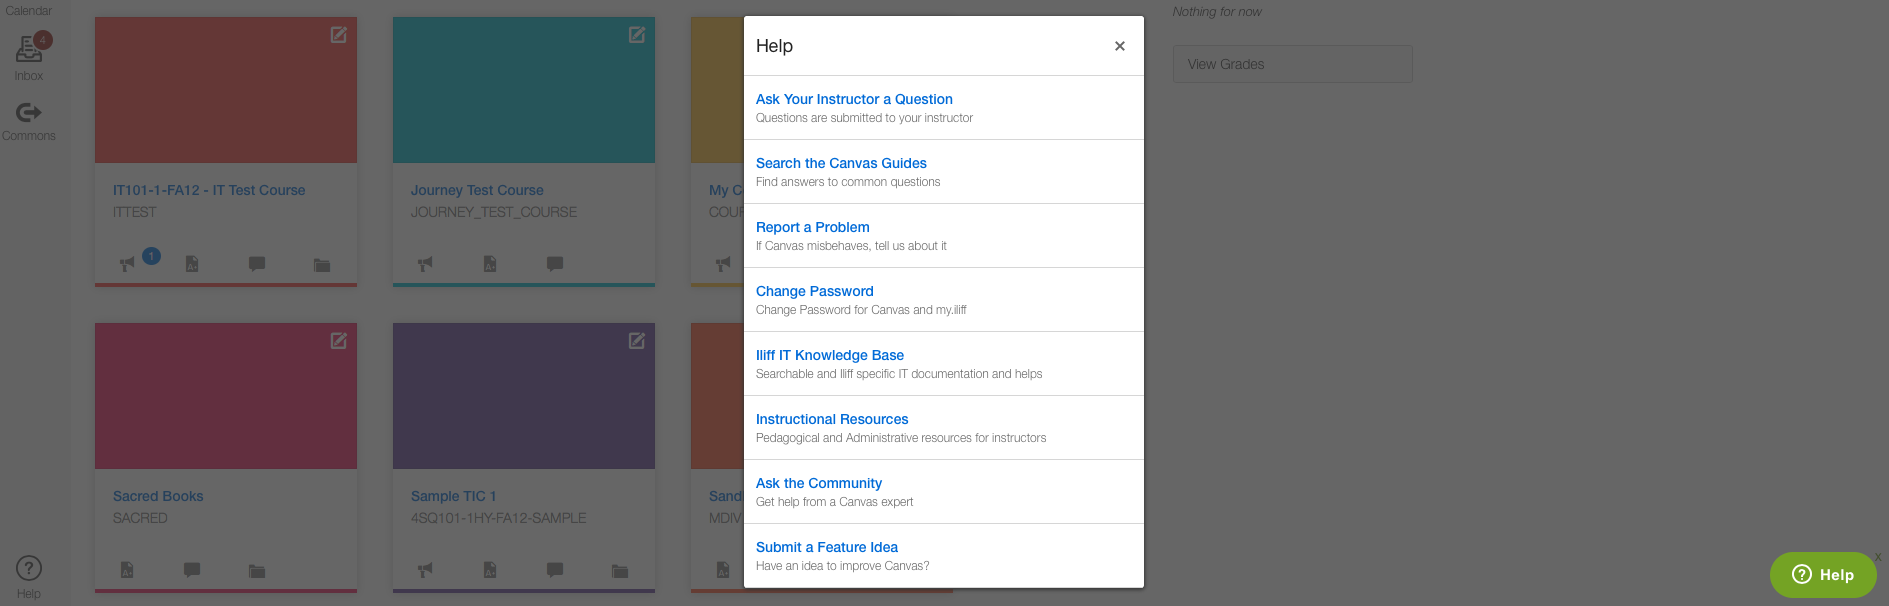Select Ask Your Instructor a Question
1889x606 pixels.
(853, 99)
